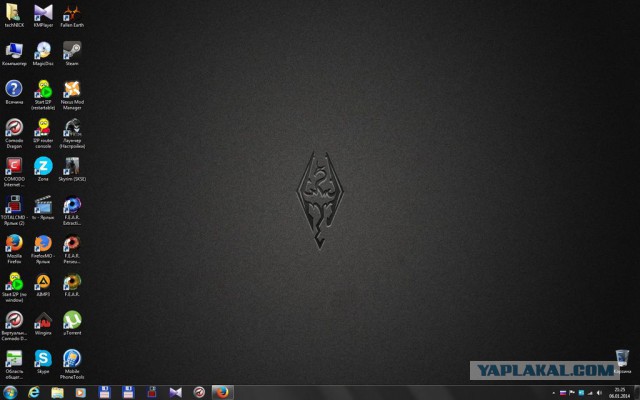640x400 pixels.
Task: Select the F.E.A.R. Perseus Mandate shortcut
Action: pos(72,249)
